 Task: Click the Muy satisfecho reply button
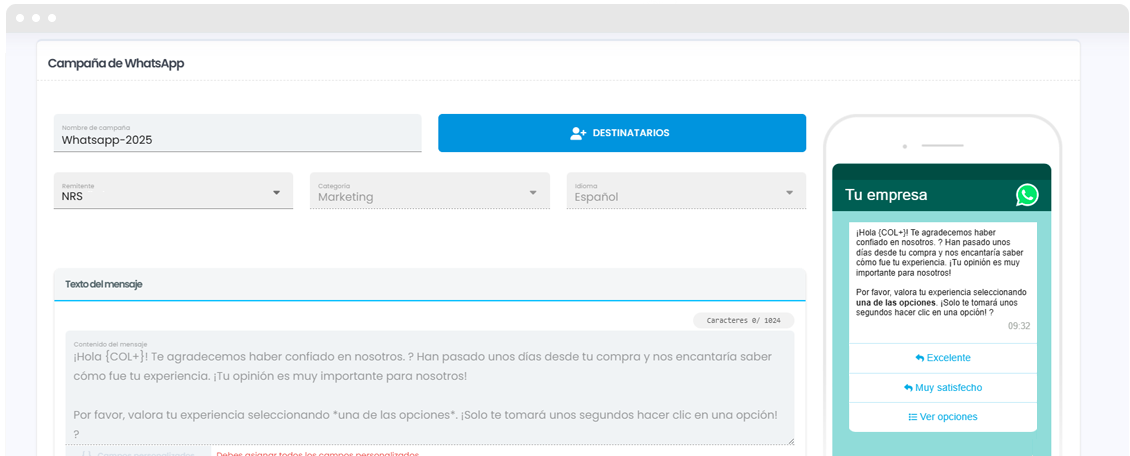tap(943, 388)
